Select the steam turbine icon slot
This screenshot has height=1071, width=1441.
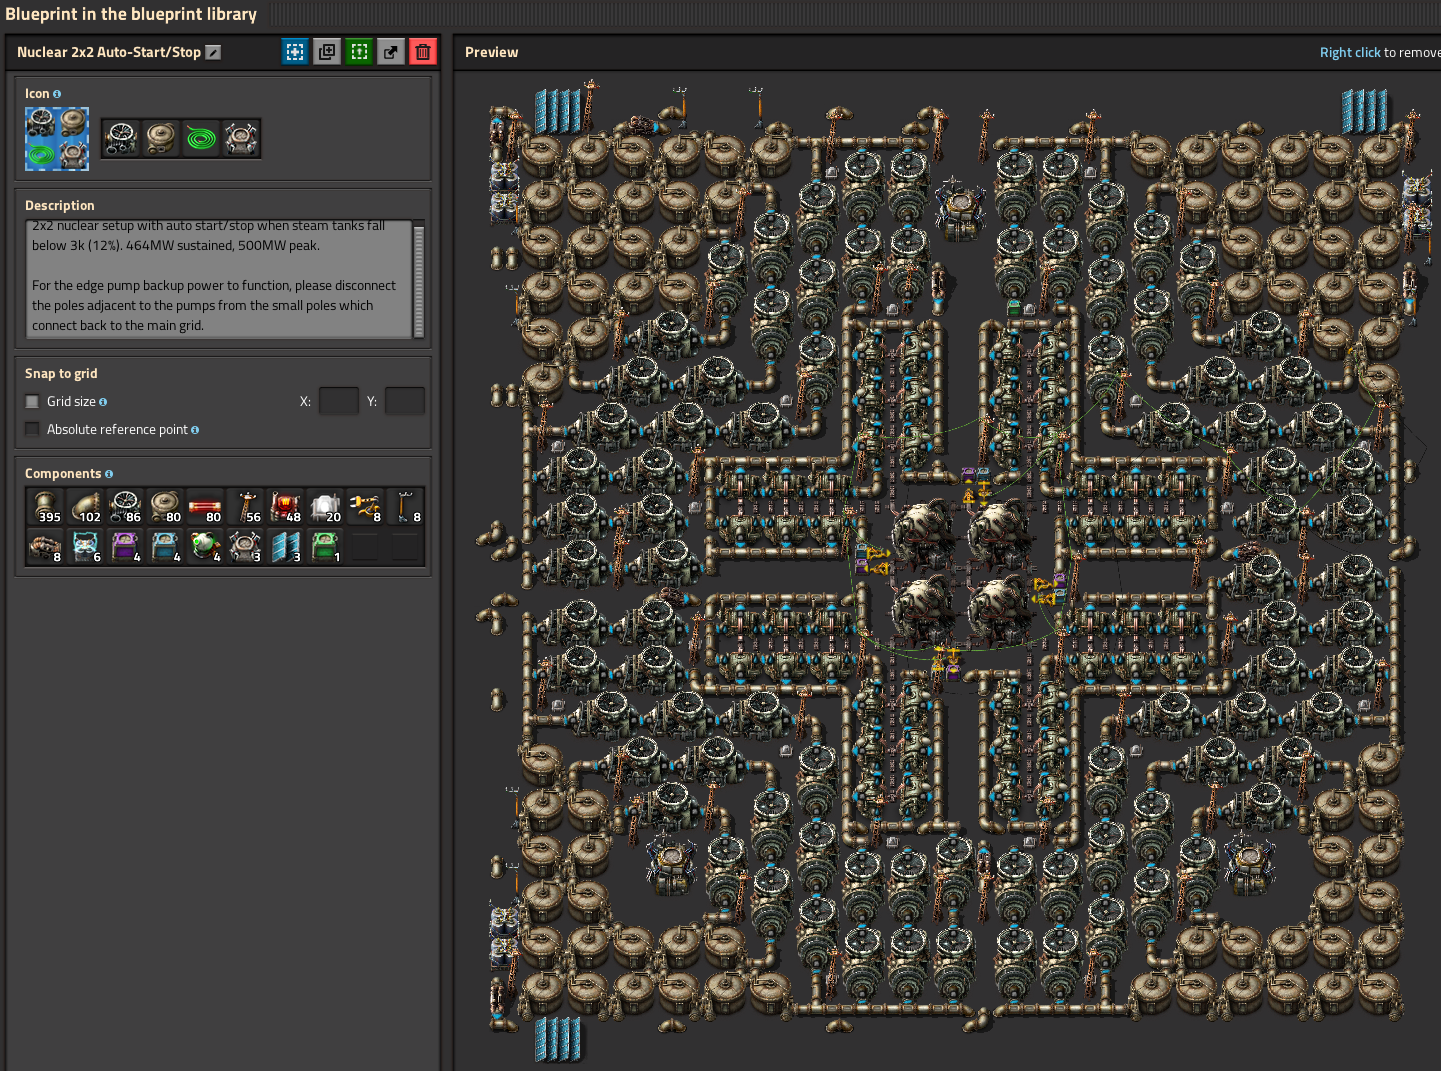[121, 138]
